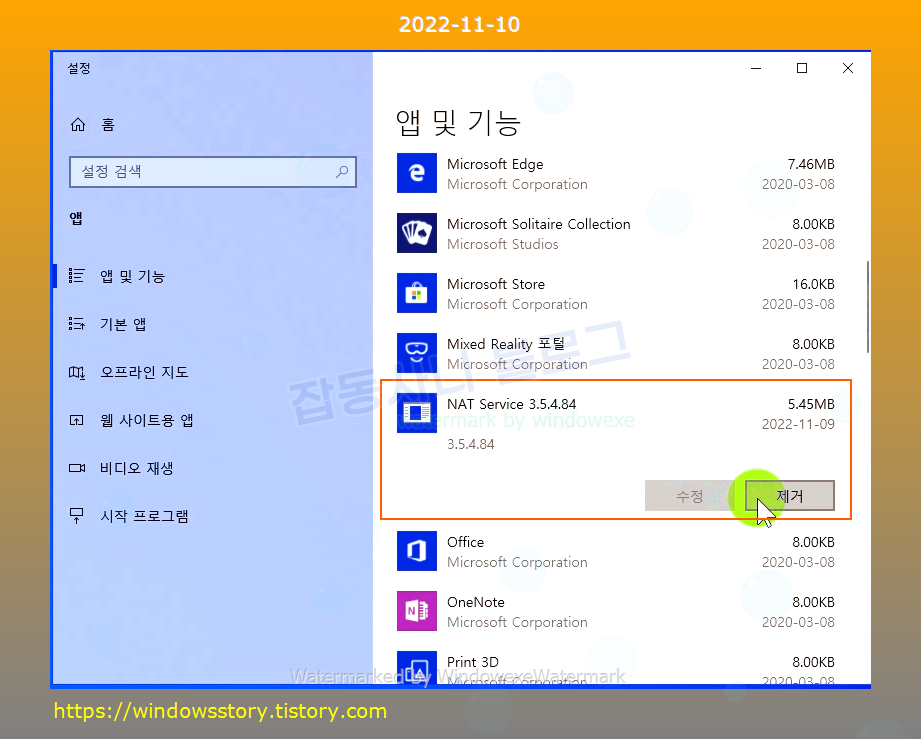Select the Print 3D list entry
The image size is (921, 739).
616,667
